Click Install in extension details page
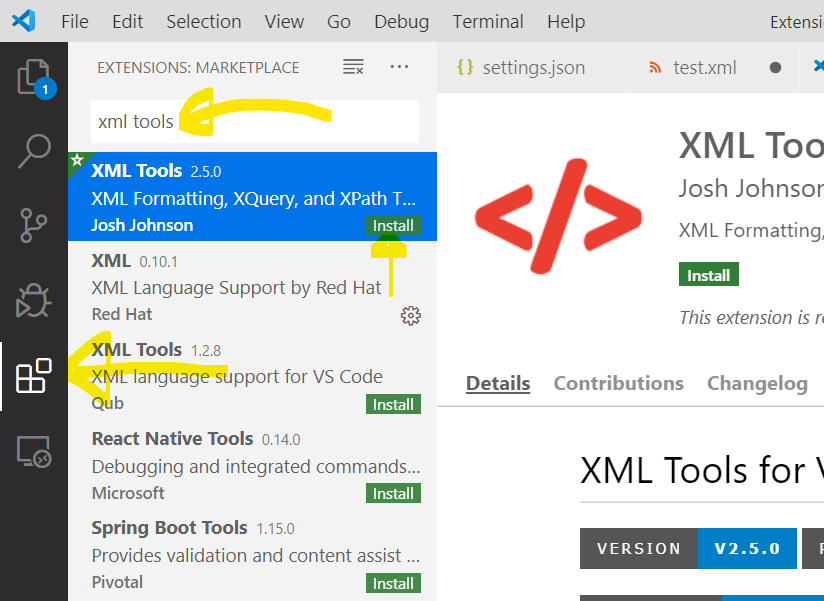Screen dimensions: 824x601 tap(708, 274)
